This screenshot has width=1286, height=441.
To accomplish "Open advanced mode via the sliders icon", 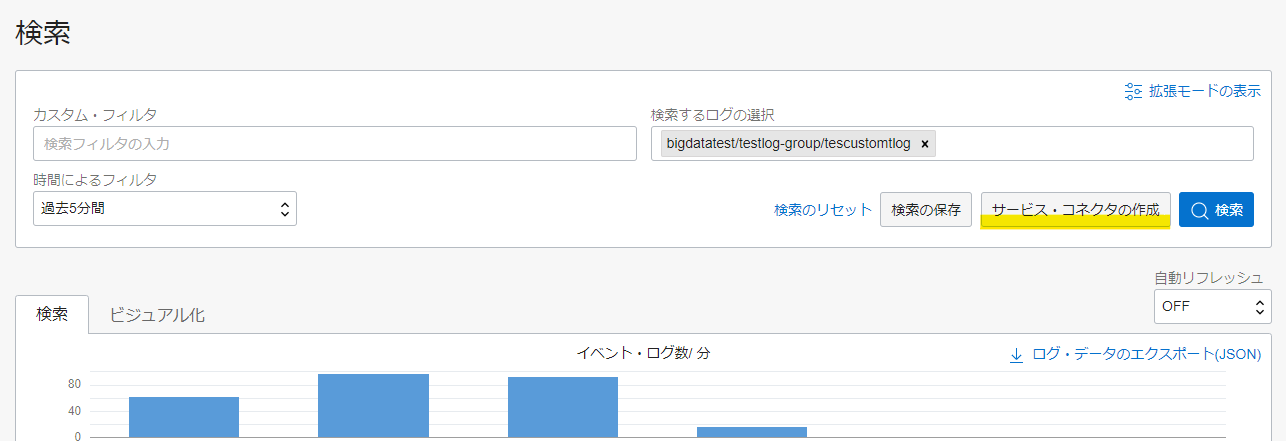I will 1133,91.
